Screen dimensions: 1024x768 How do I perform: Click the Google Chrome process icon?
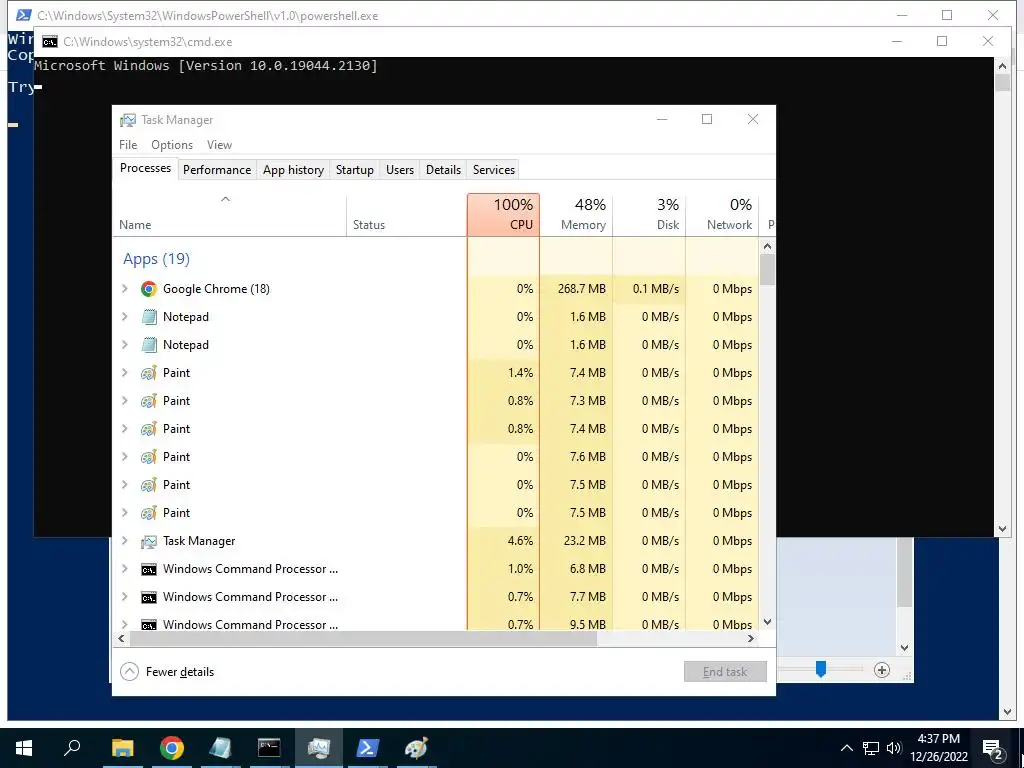pyautogui.click(x=149, y=289)
